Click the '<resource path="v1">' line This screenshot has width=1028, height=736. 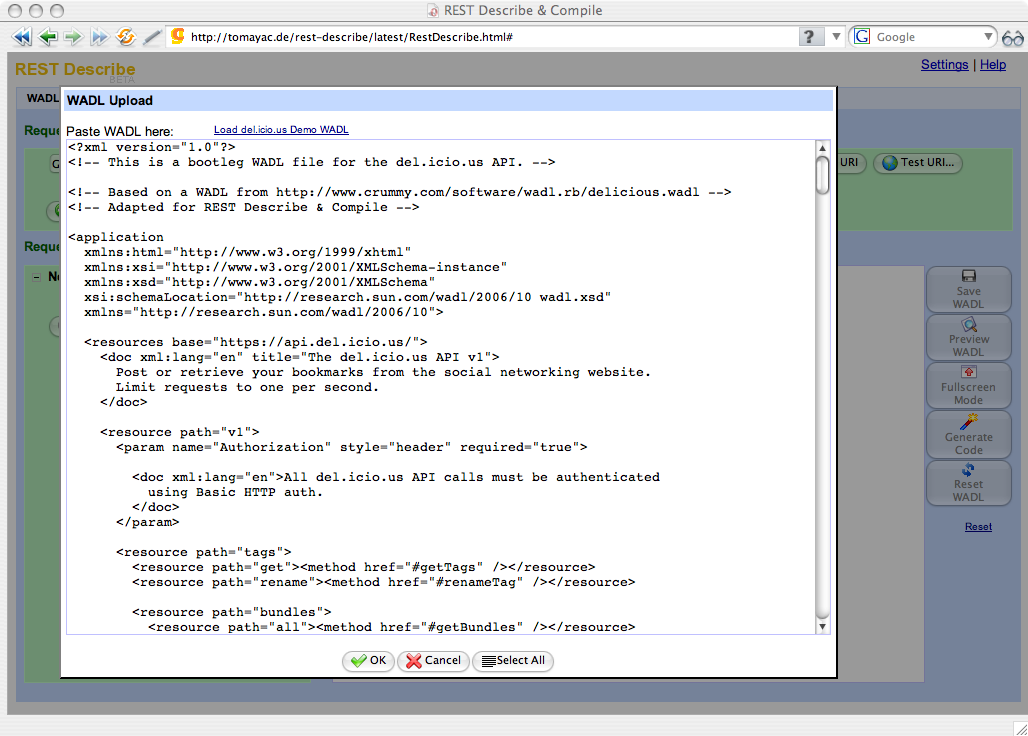pos(180,433)
